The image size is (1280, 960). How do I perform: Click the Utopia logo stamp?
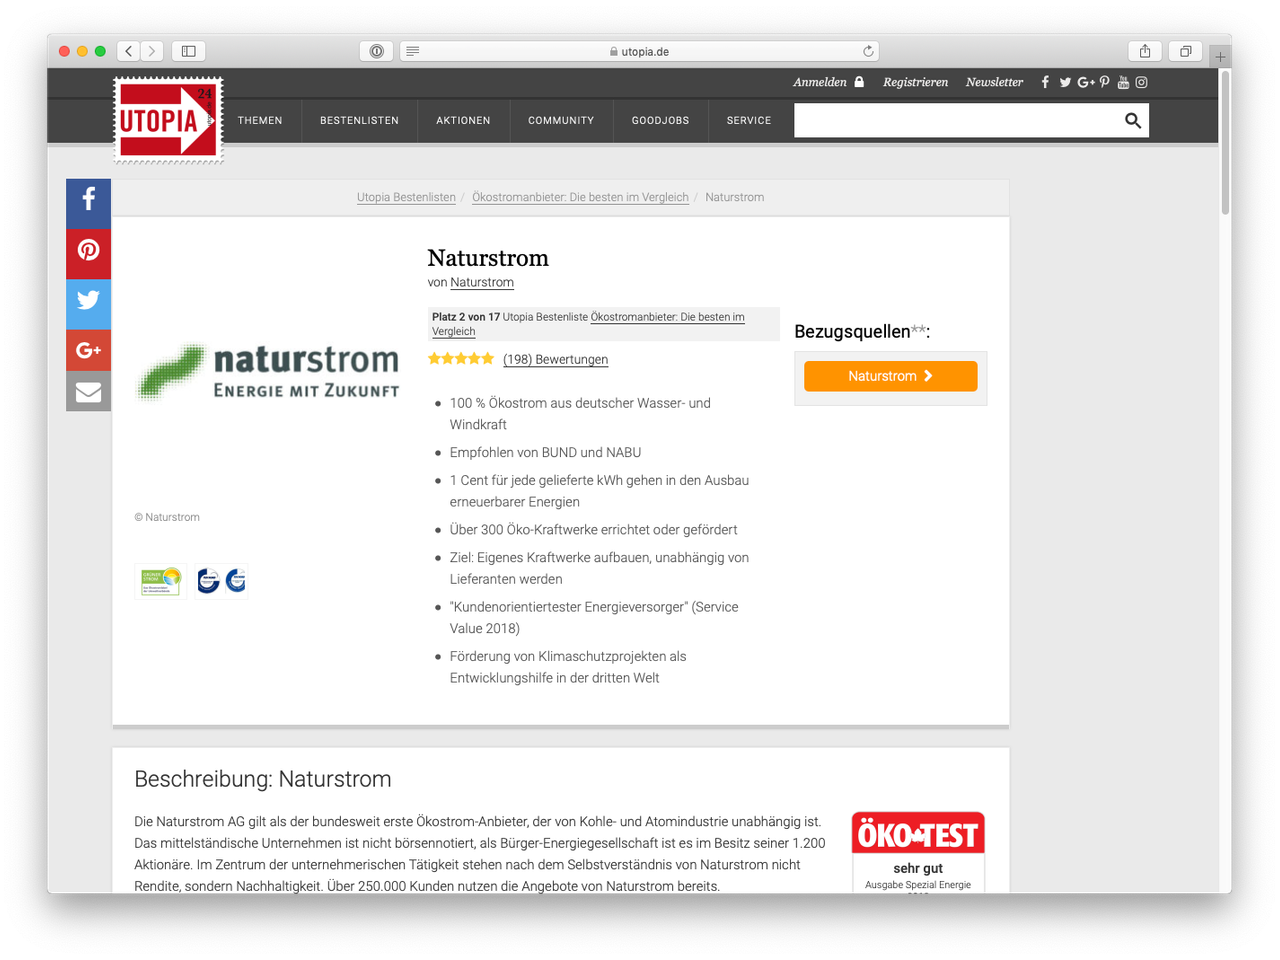coord(168,120)
